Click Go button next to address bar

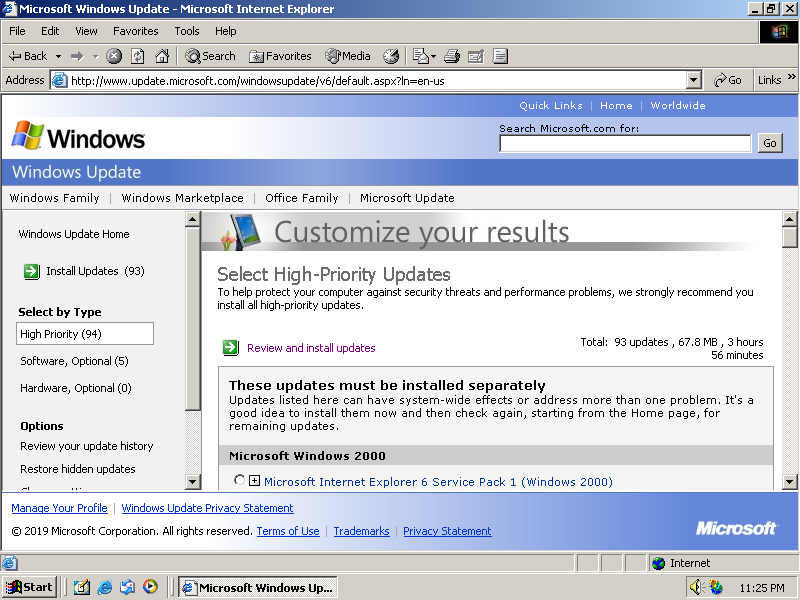[x=728, y=80]
